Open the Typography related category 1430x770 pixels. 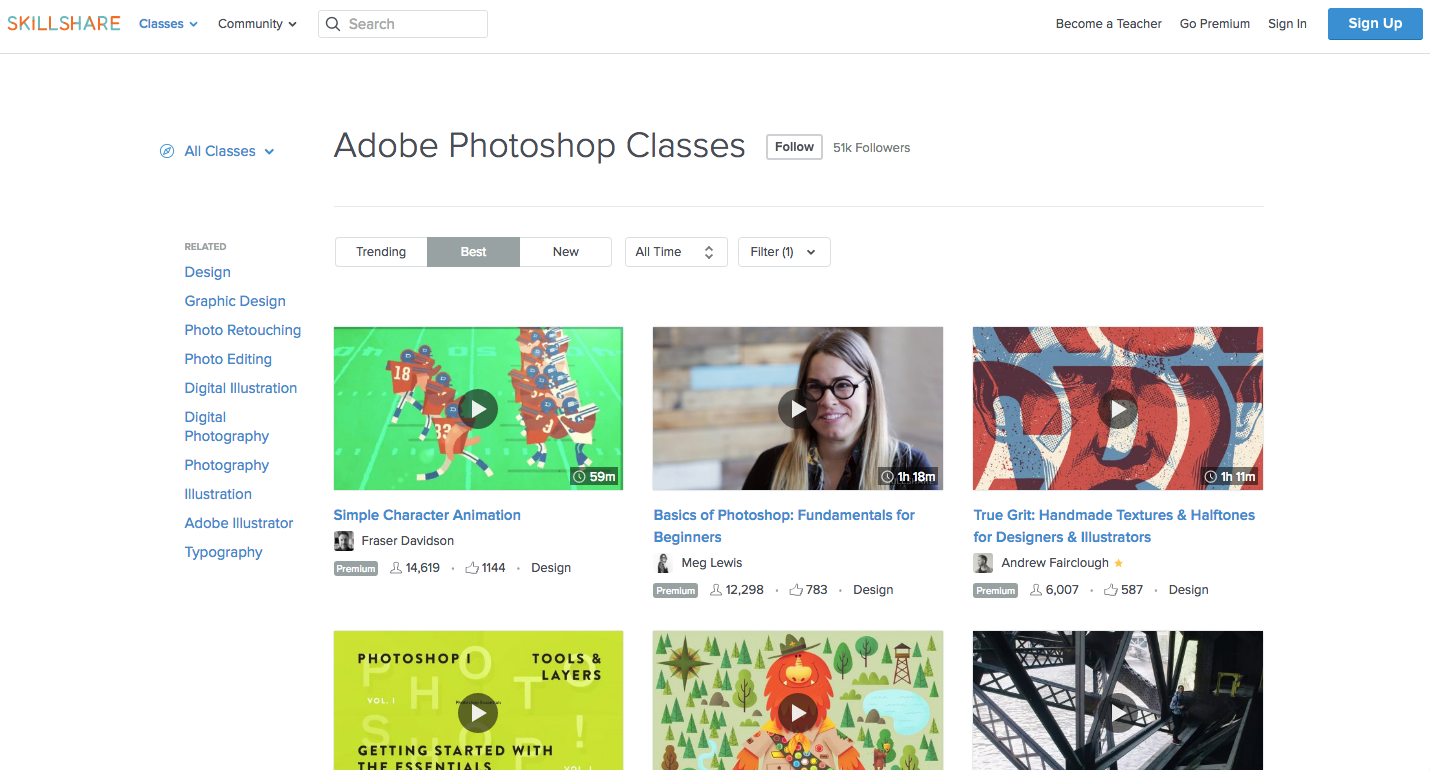(224, 552)
